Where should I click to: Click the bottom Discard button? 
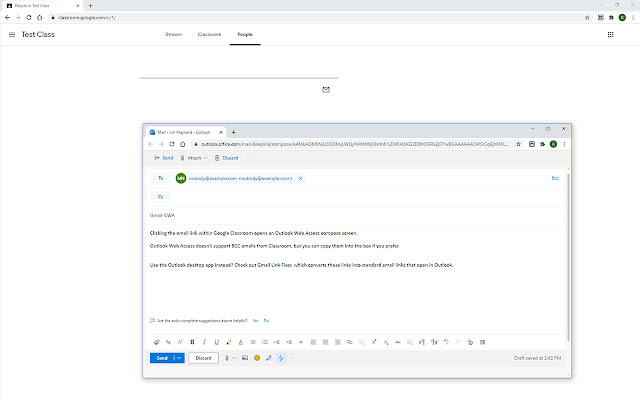click(x=203, y=358)
